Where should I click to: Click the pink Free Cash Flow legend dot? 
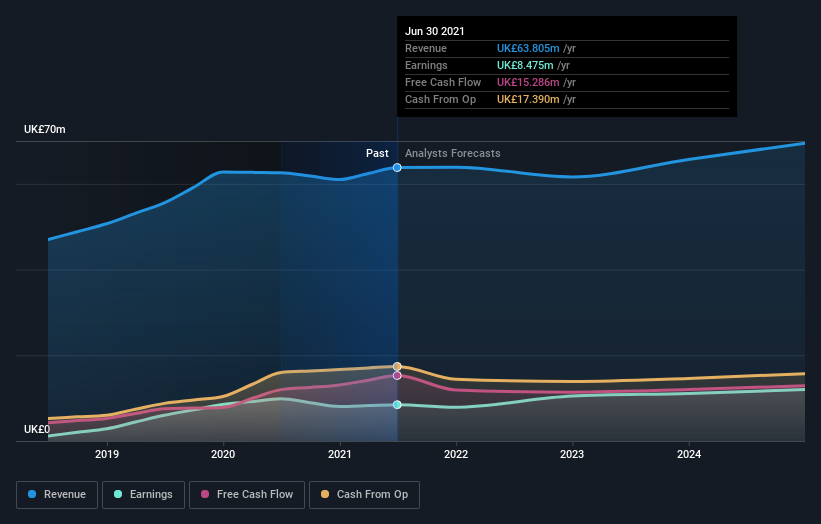click(205, 494)
